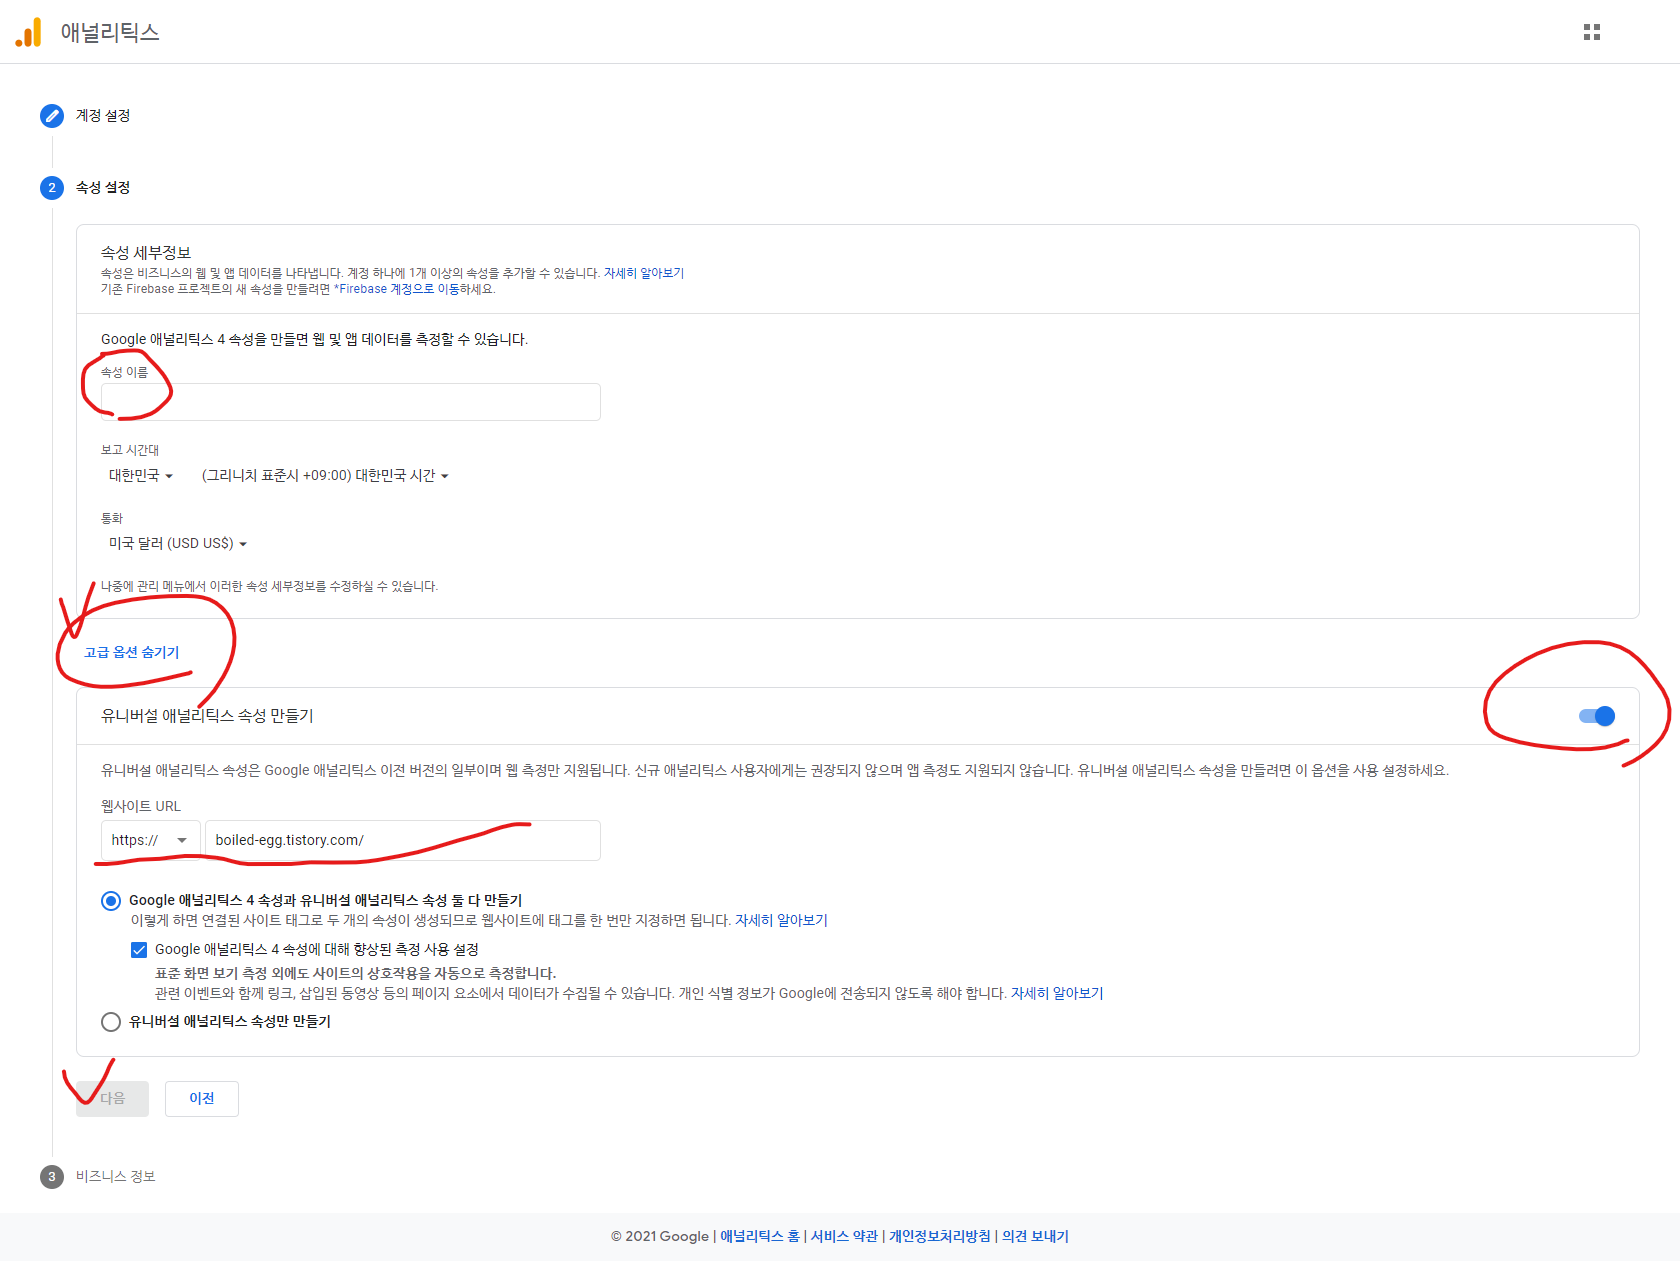
Task: Click the 속성 설정 step label
Action: coord(103,188)
